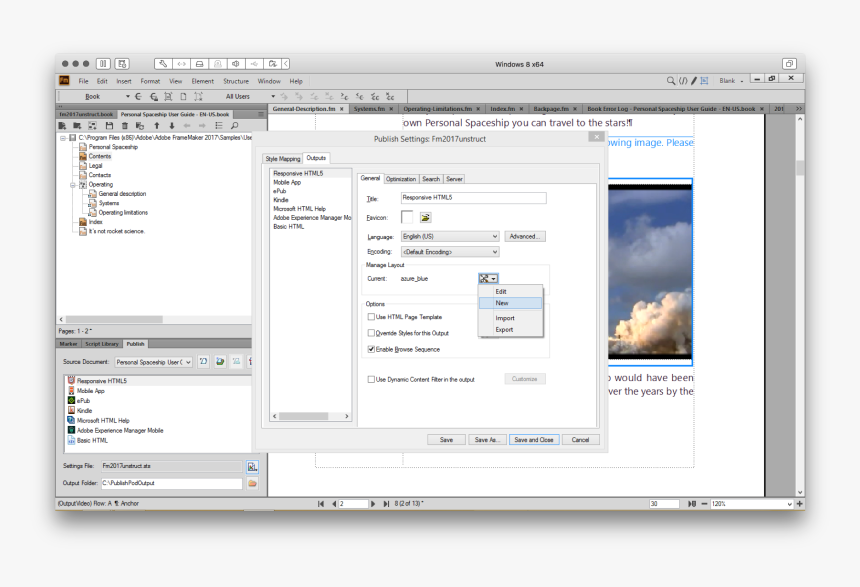Switch to the Script Library tab

pyautogui.click(x=101, y=344)
